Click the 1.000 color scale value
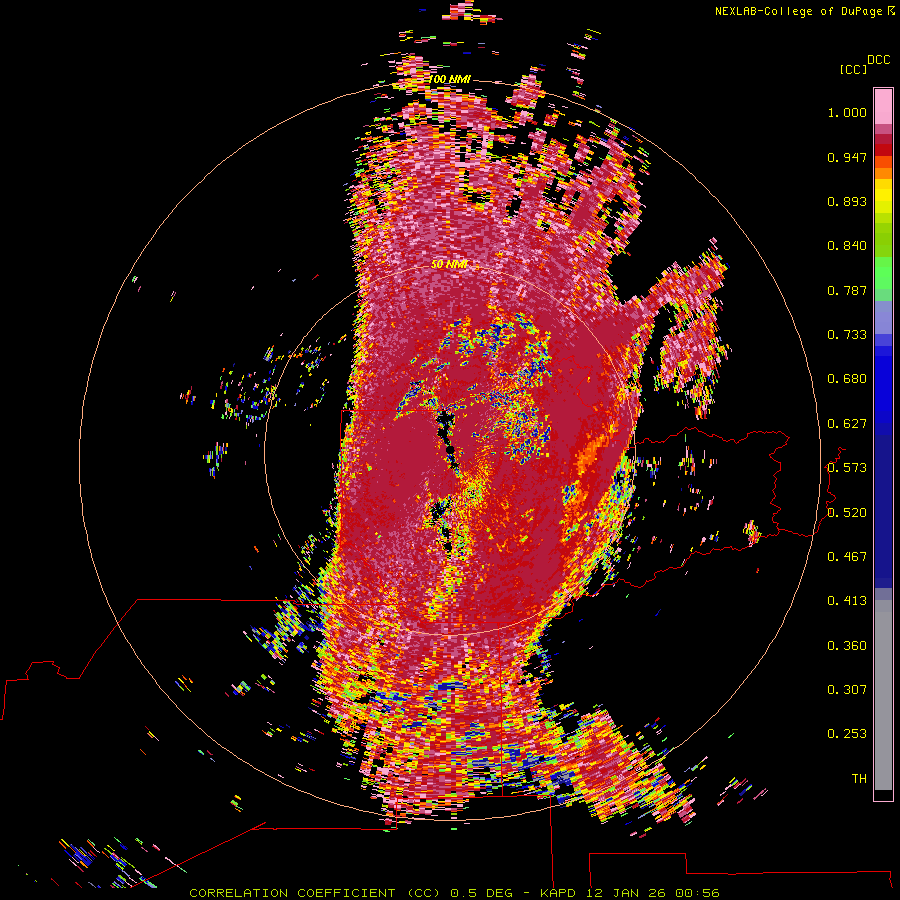Viewport: 900px width, 900px height. 847,112
